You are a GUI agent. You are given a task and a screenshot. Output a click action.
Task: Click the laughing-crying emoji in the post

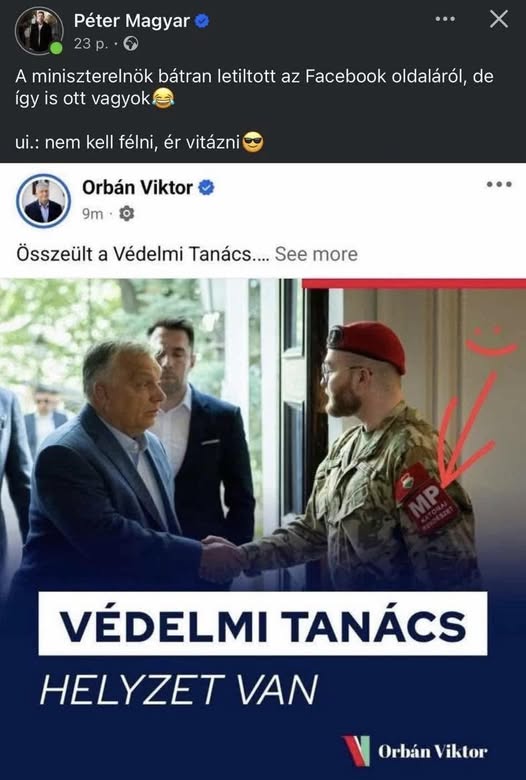point(163,98)
